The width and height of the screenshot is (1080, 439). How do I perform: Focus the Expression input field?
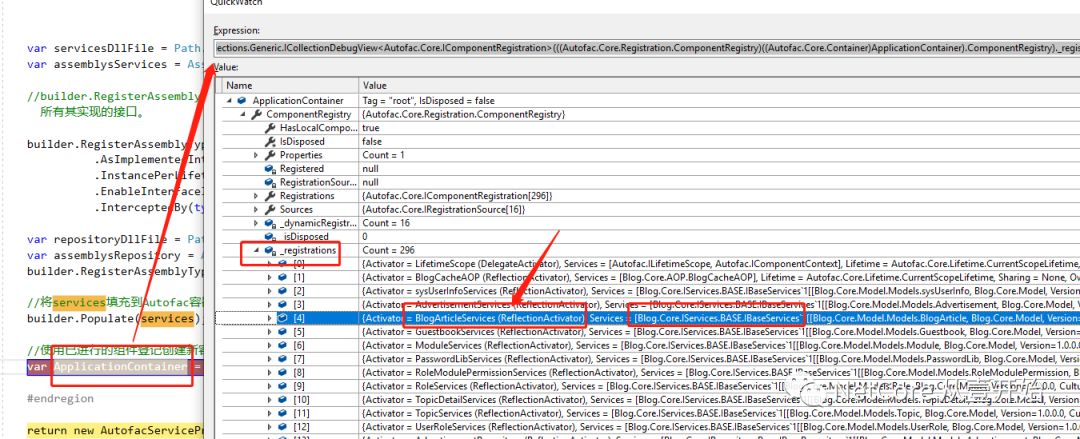(646, 48)
